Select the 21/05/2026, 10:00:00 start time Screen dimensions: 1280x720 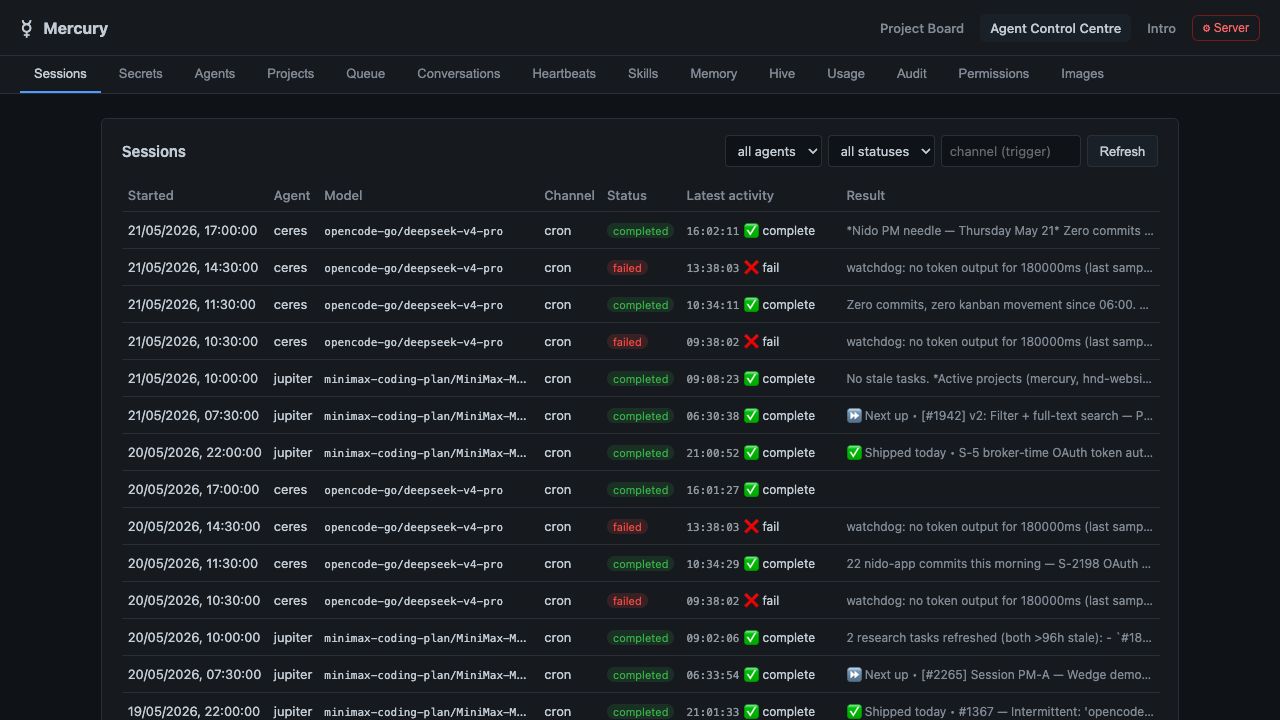(193, 378)
